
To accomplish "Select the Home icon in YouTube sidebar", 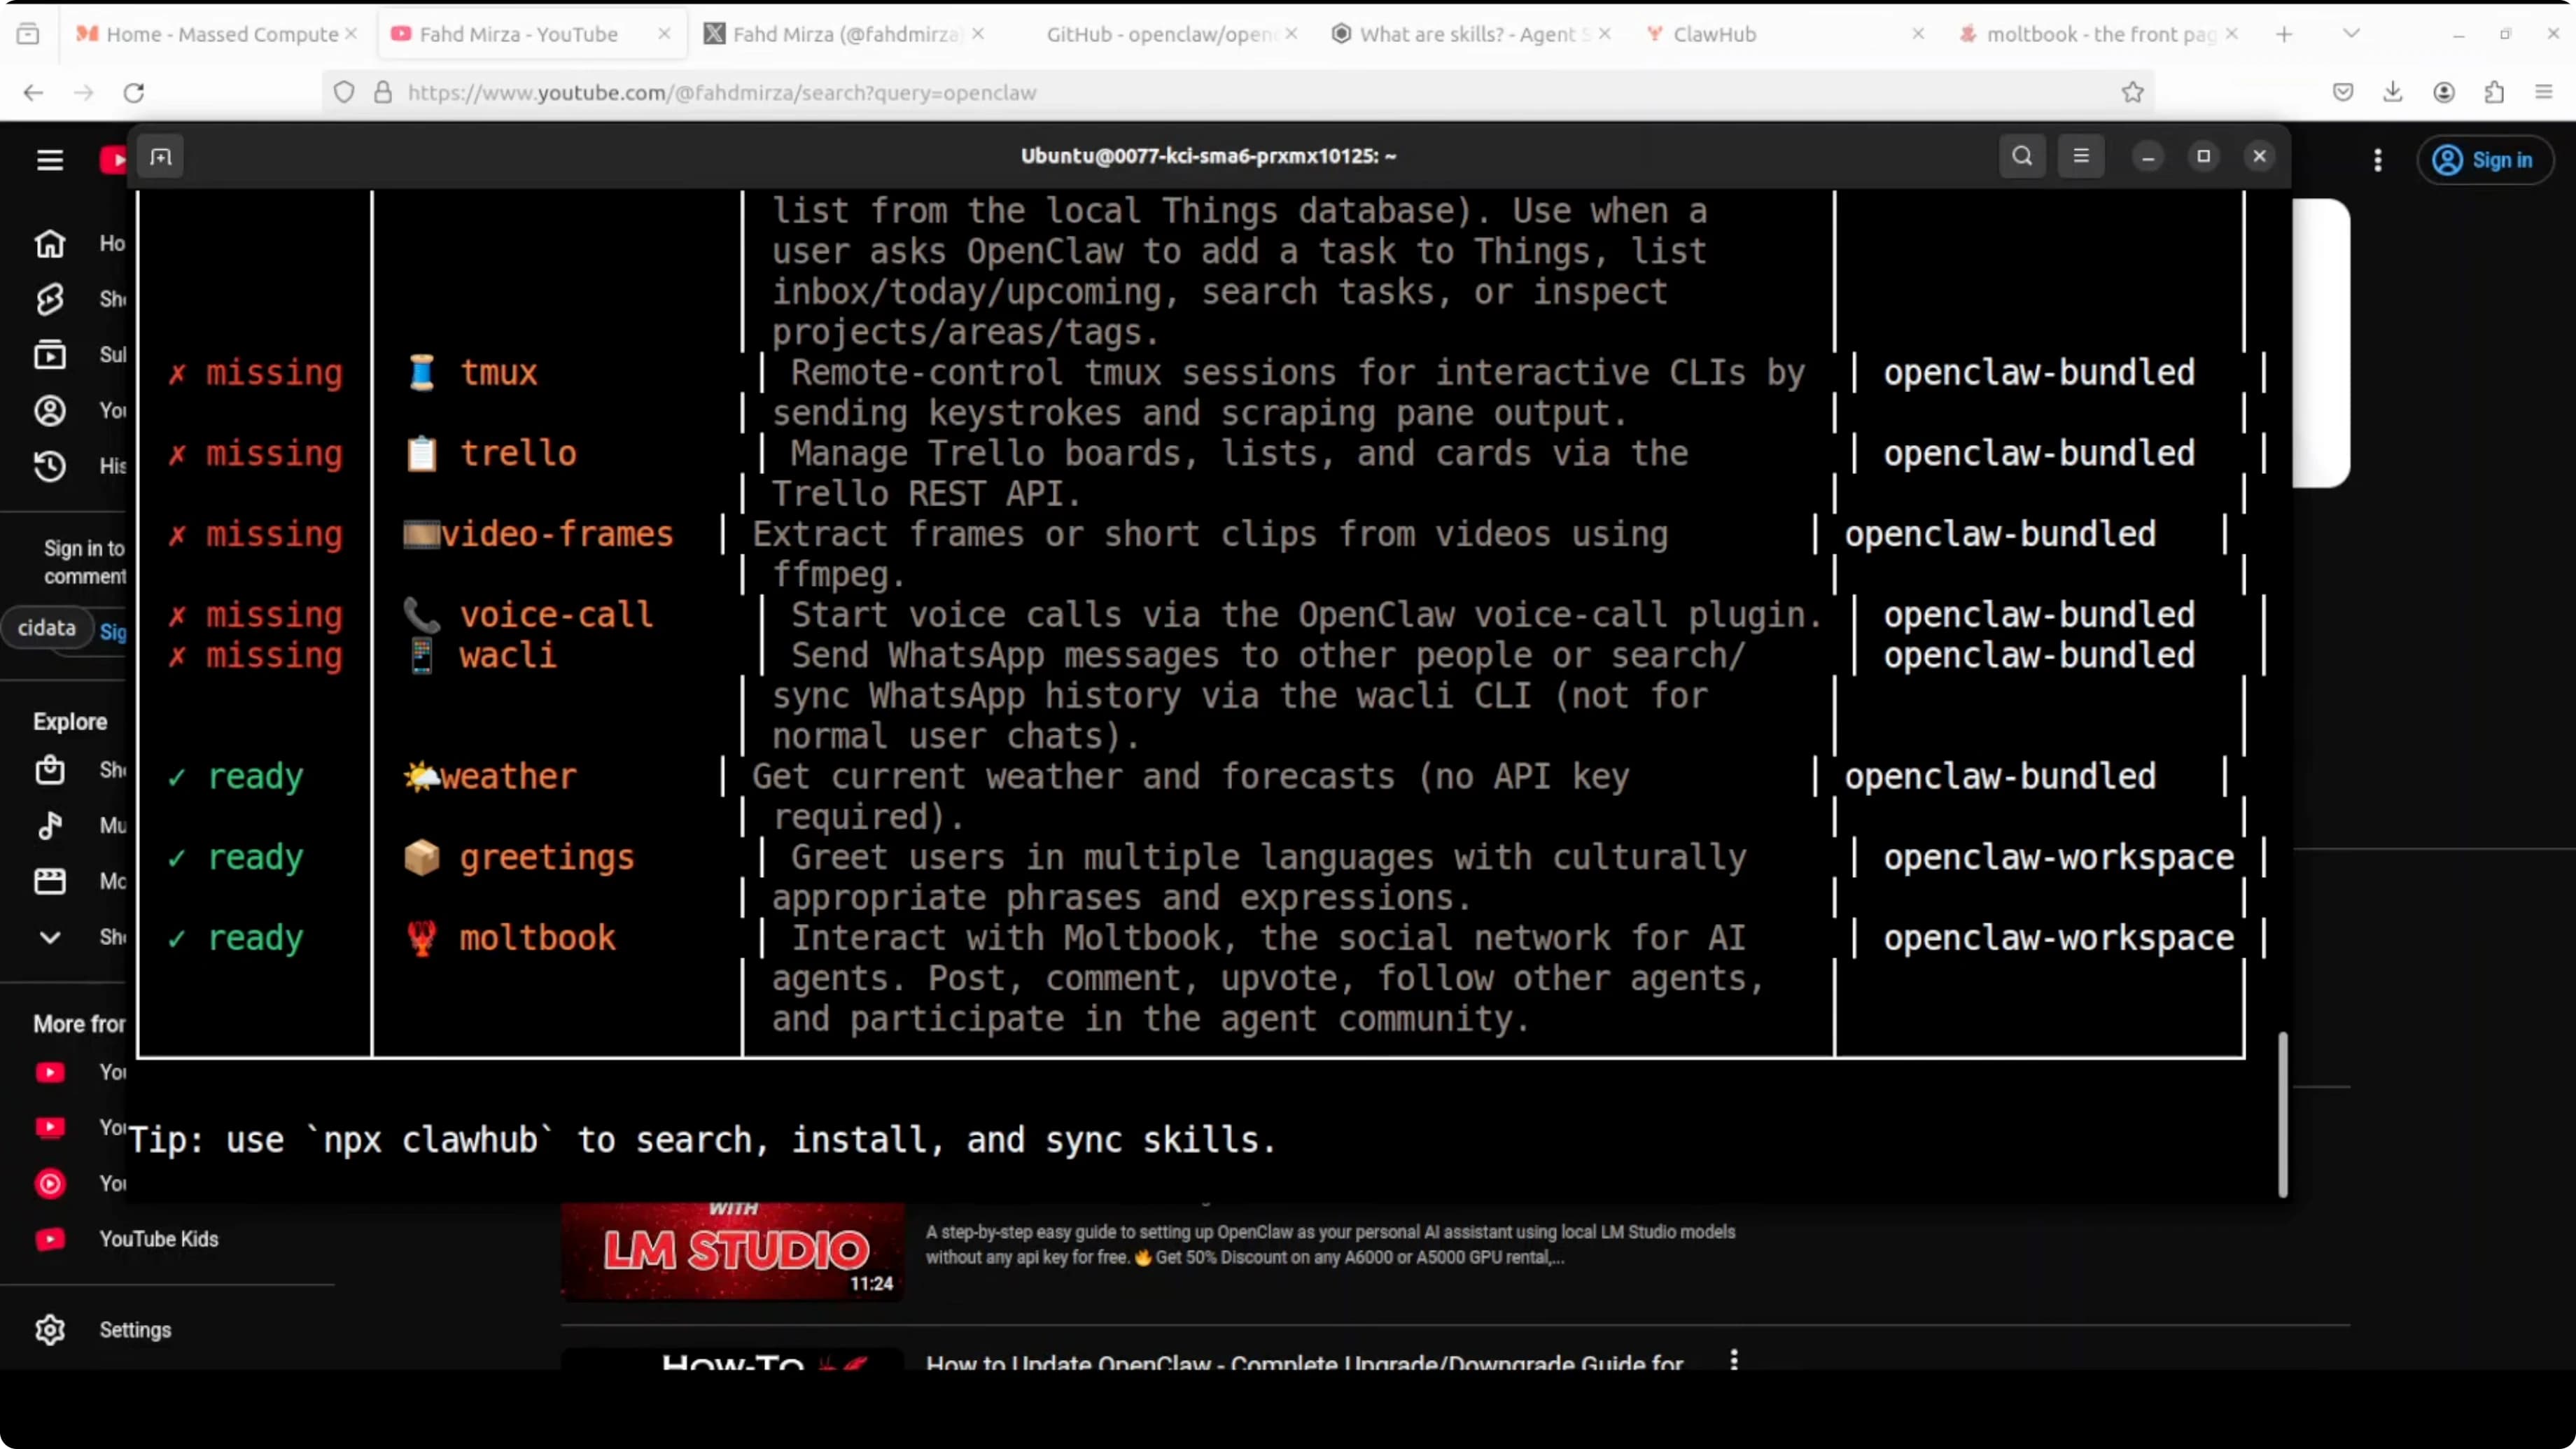I will [x=50, y=243].
